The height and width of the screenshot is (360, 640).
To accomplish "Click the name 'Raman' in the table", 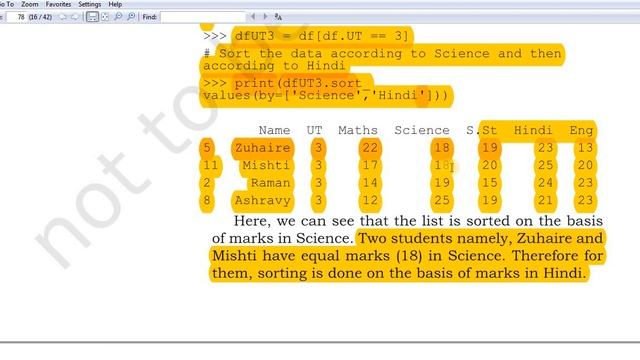I will (270, 183).
